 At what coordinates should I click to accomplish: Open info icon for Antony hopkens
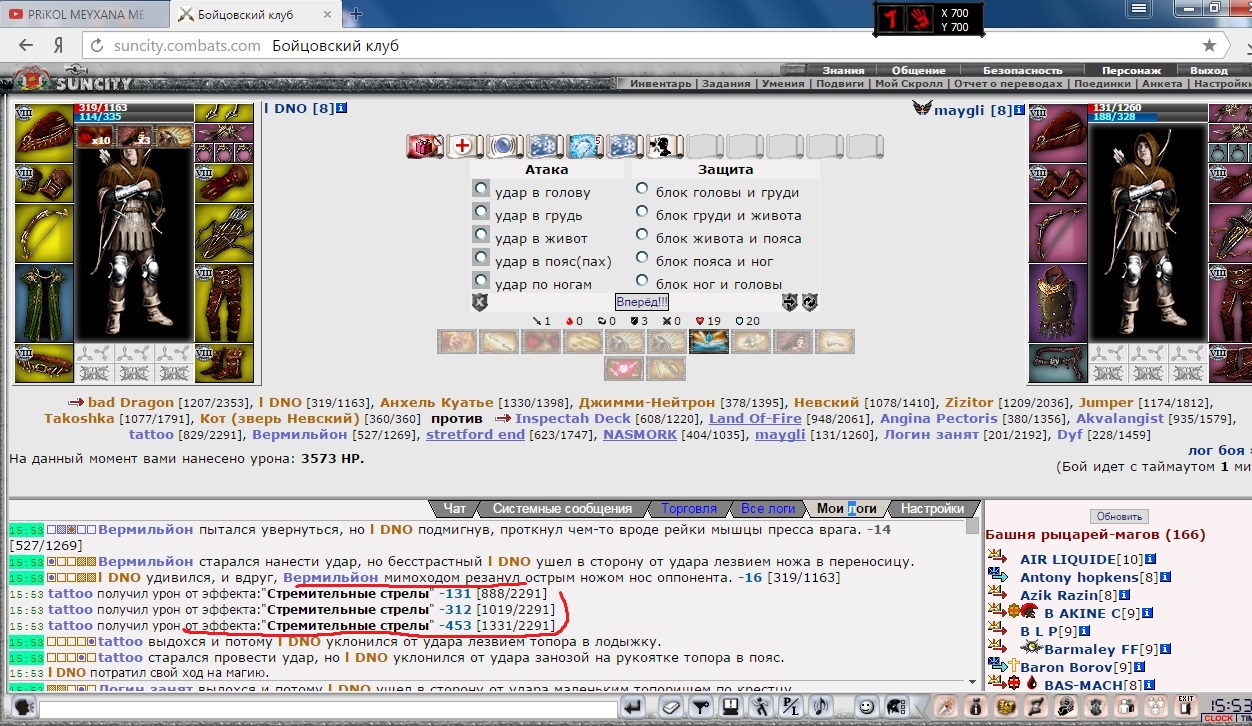(1165, 578)
